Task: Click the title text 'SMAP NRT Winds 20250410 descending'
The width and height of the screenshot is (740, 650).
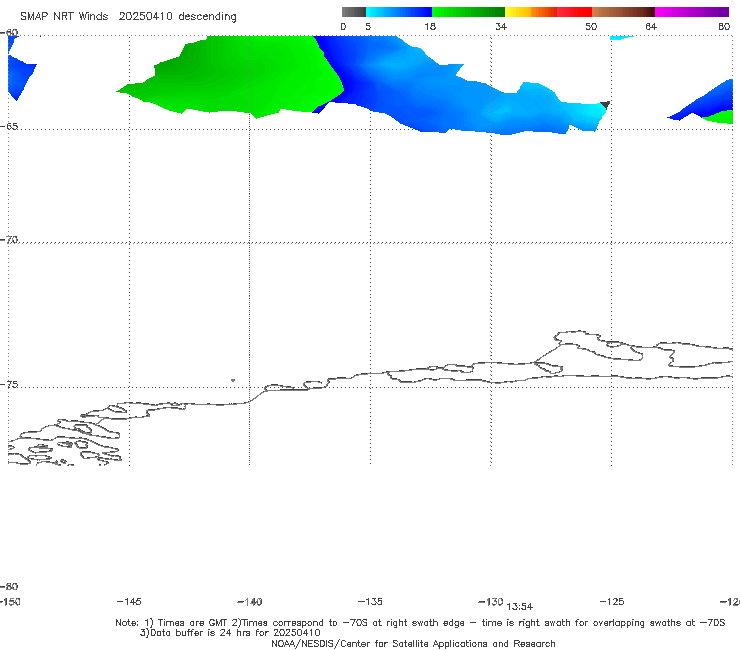Action: (x=128, y=17)
